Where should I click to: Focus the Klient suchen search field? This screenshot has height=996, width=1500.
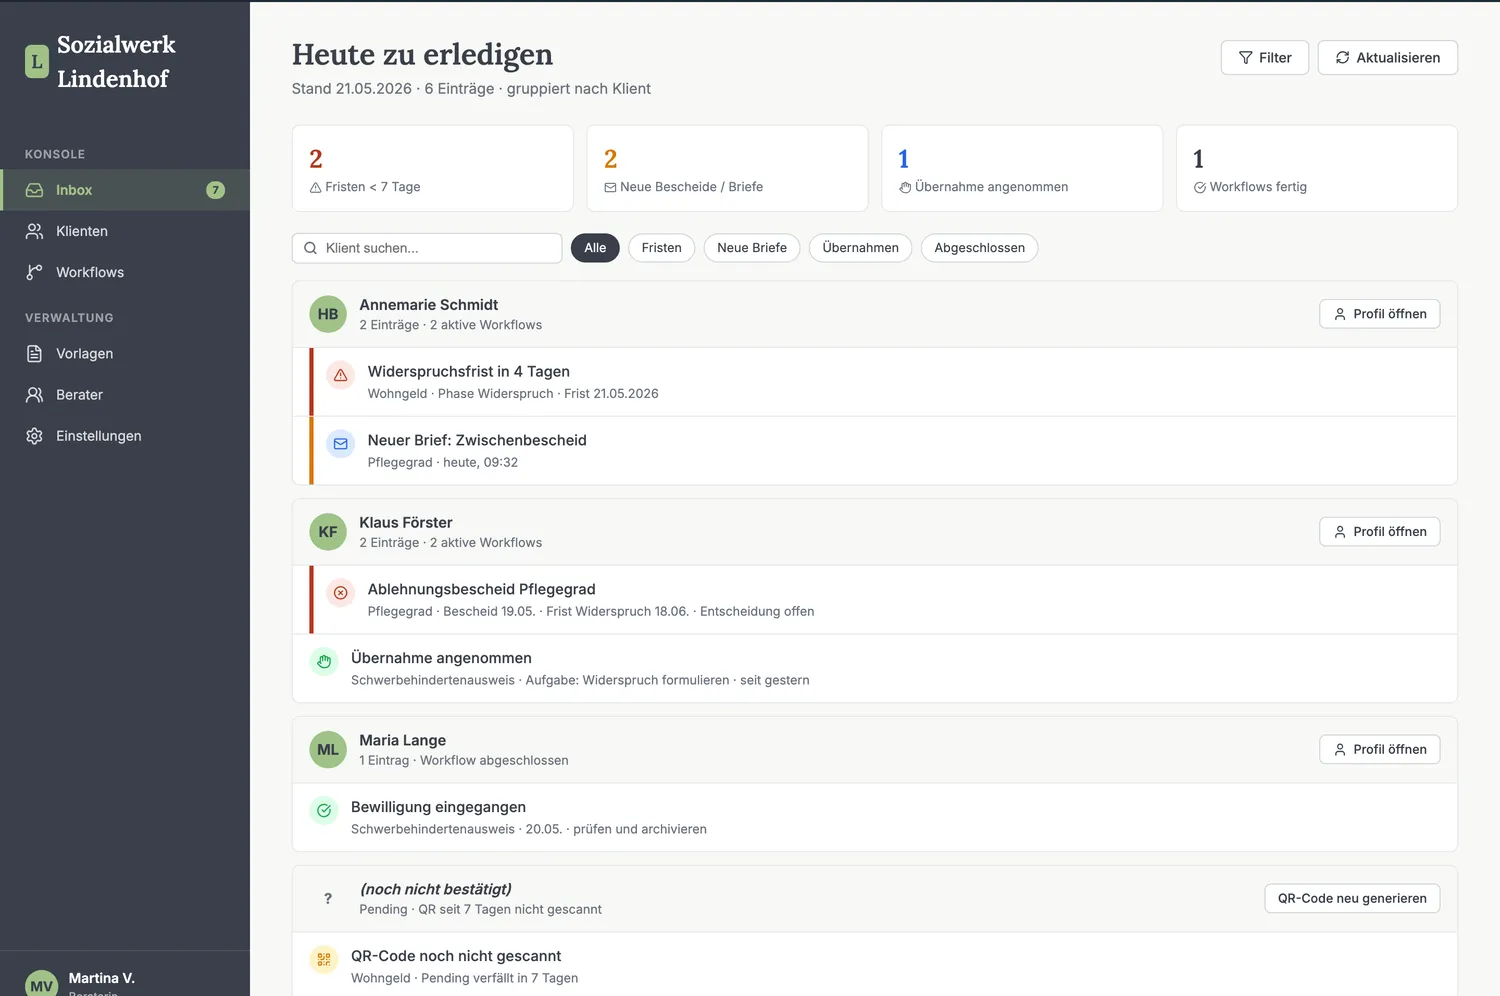tap(427, 248)
